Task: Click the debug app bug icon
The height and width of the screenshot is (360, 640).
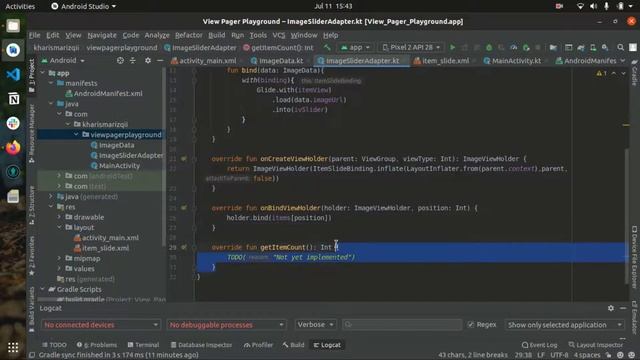Action: point(489,47)
